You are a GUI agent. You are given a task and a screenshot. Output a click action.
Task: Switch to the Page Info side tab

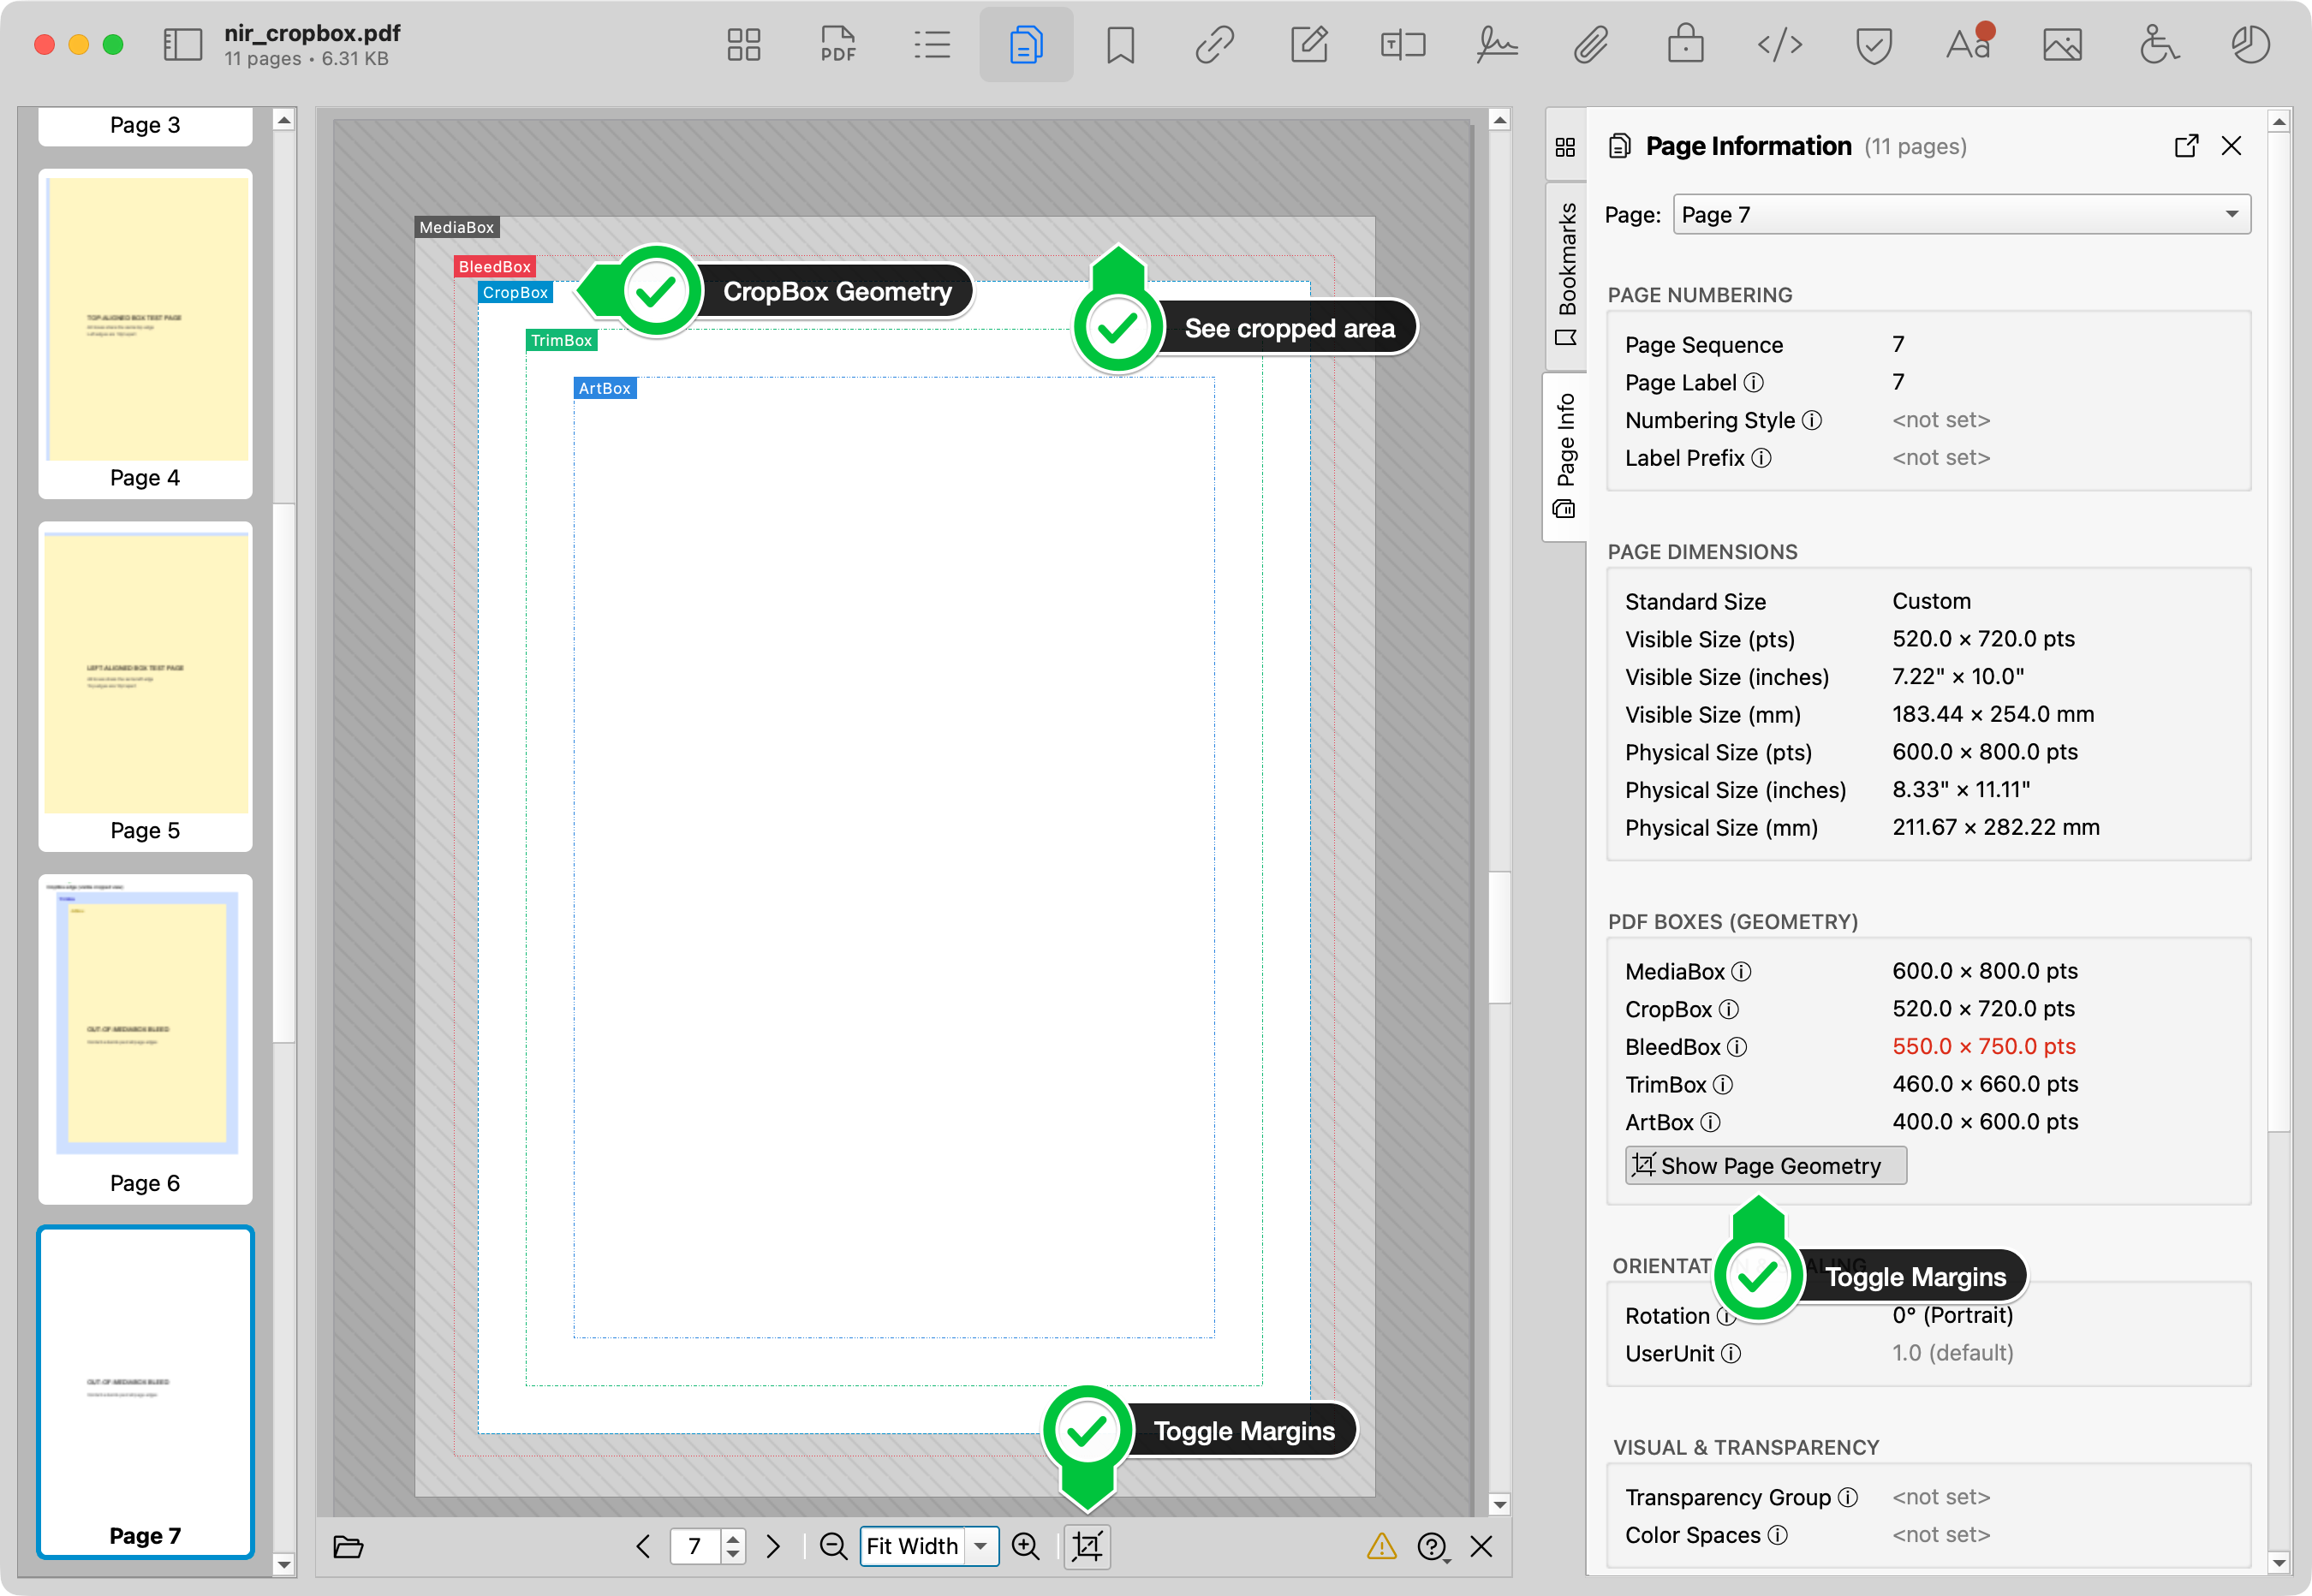coord(1566,456)
